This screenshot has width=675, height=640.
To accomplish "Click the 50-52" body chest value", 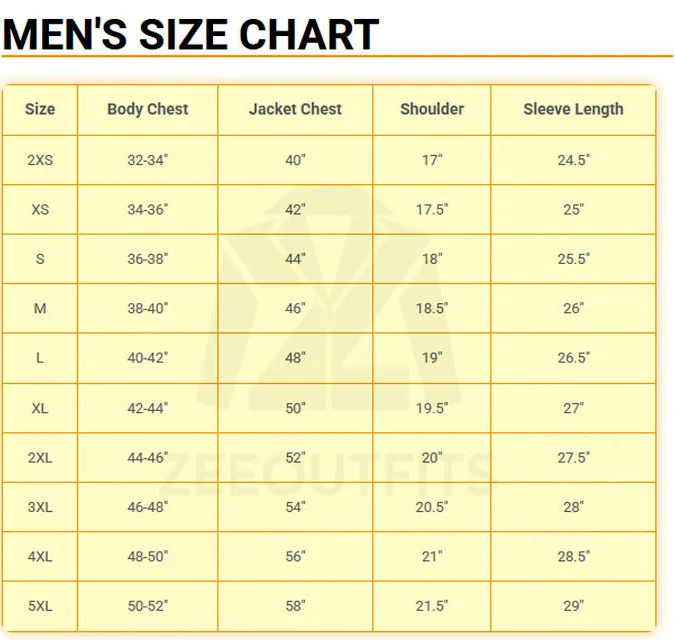I will [148, 606].
